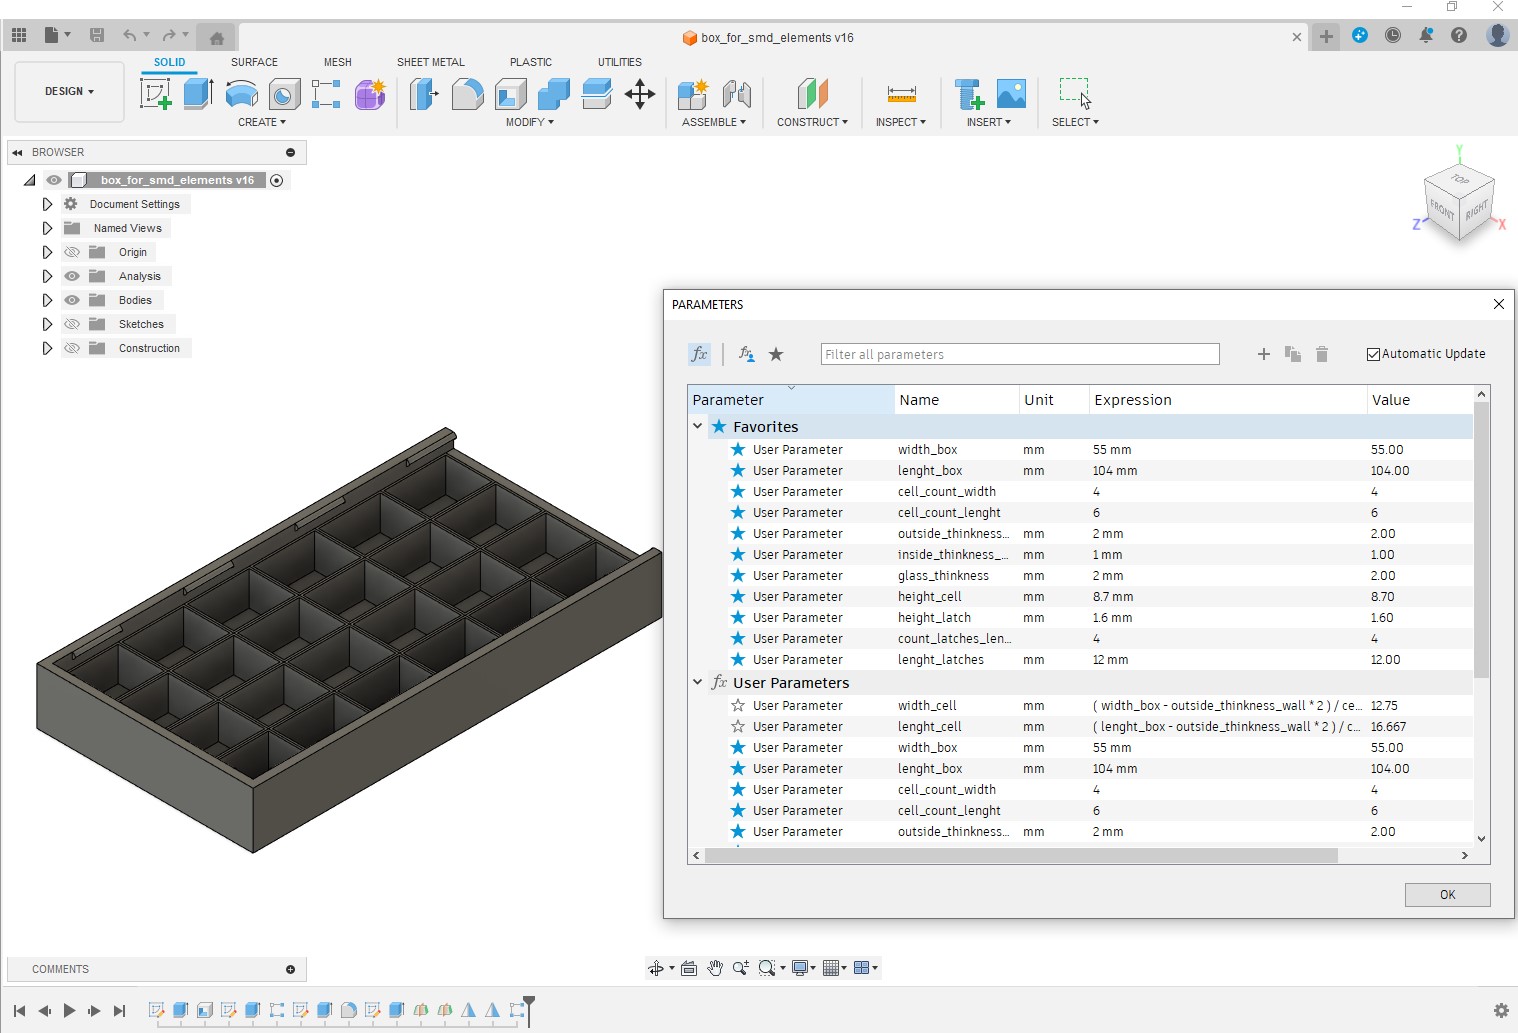Uncheck the Automatic Update checkbox
Viewport: 1518px width, 1033px height.
[1373, 353]
